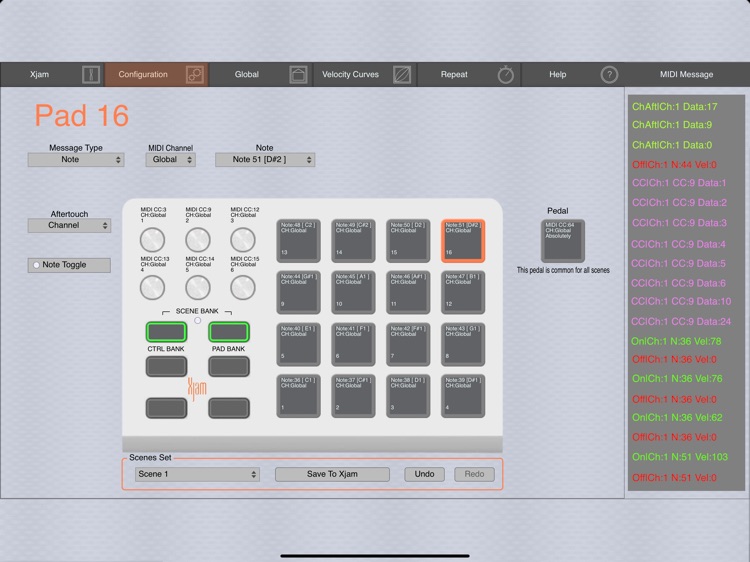Select pad 1 Note:36 C1
The height and width of the screenshot is (562, 750).
click(x=298, y=396)
